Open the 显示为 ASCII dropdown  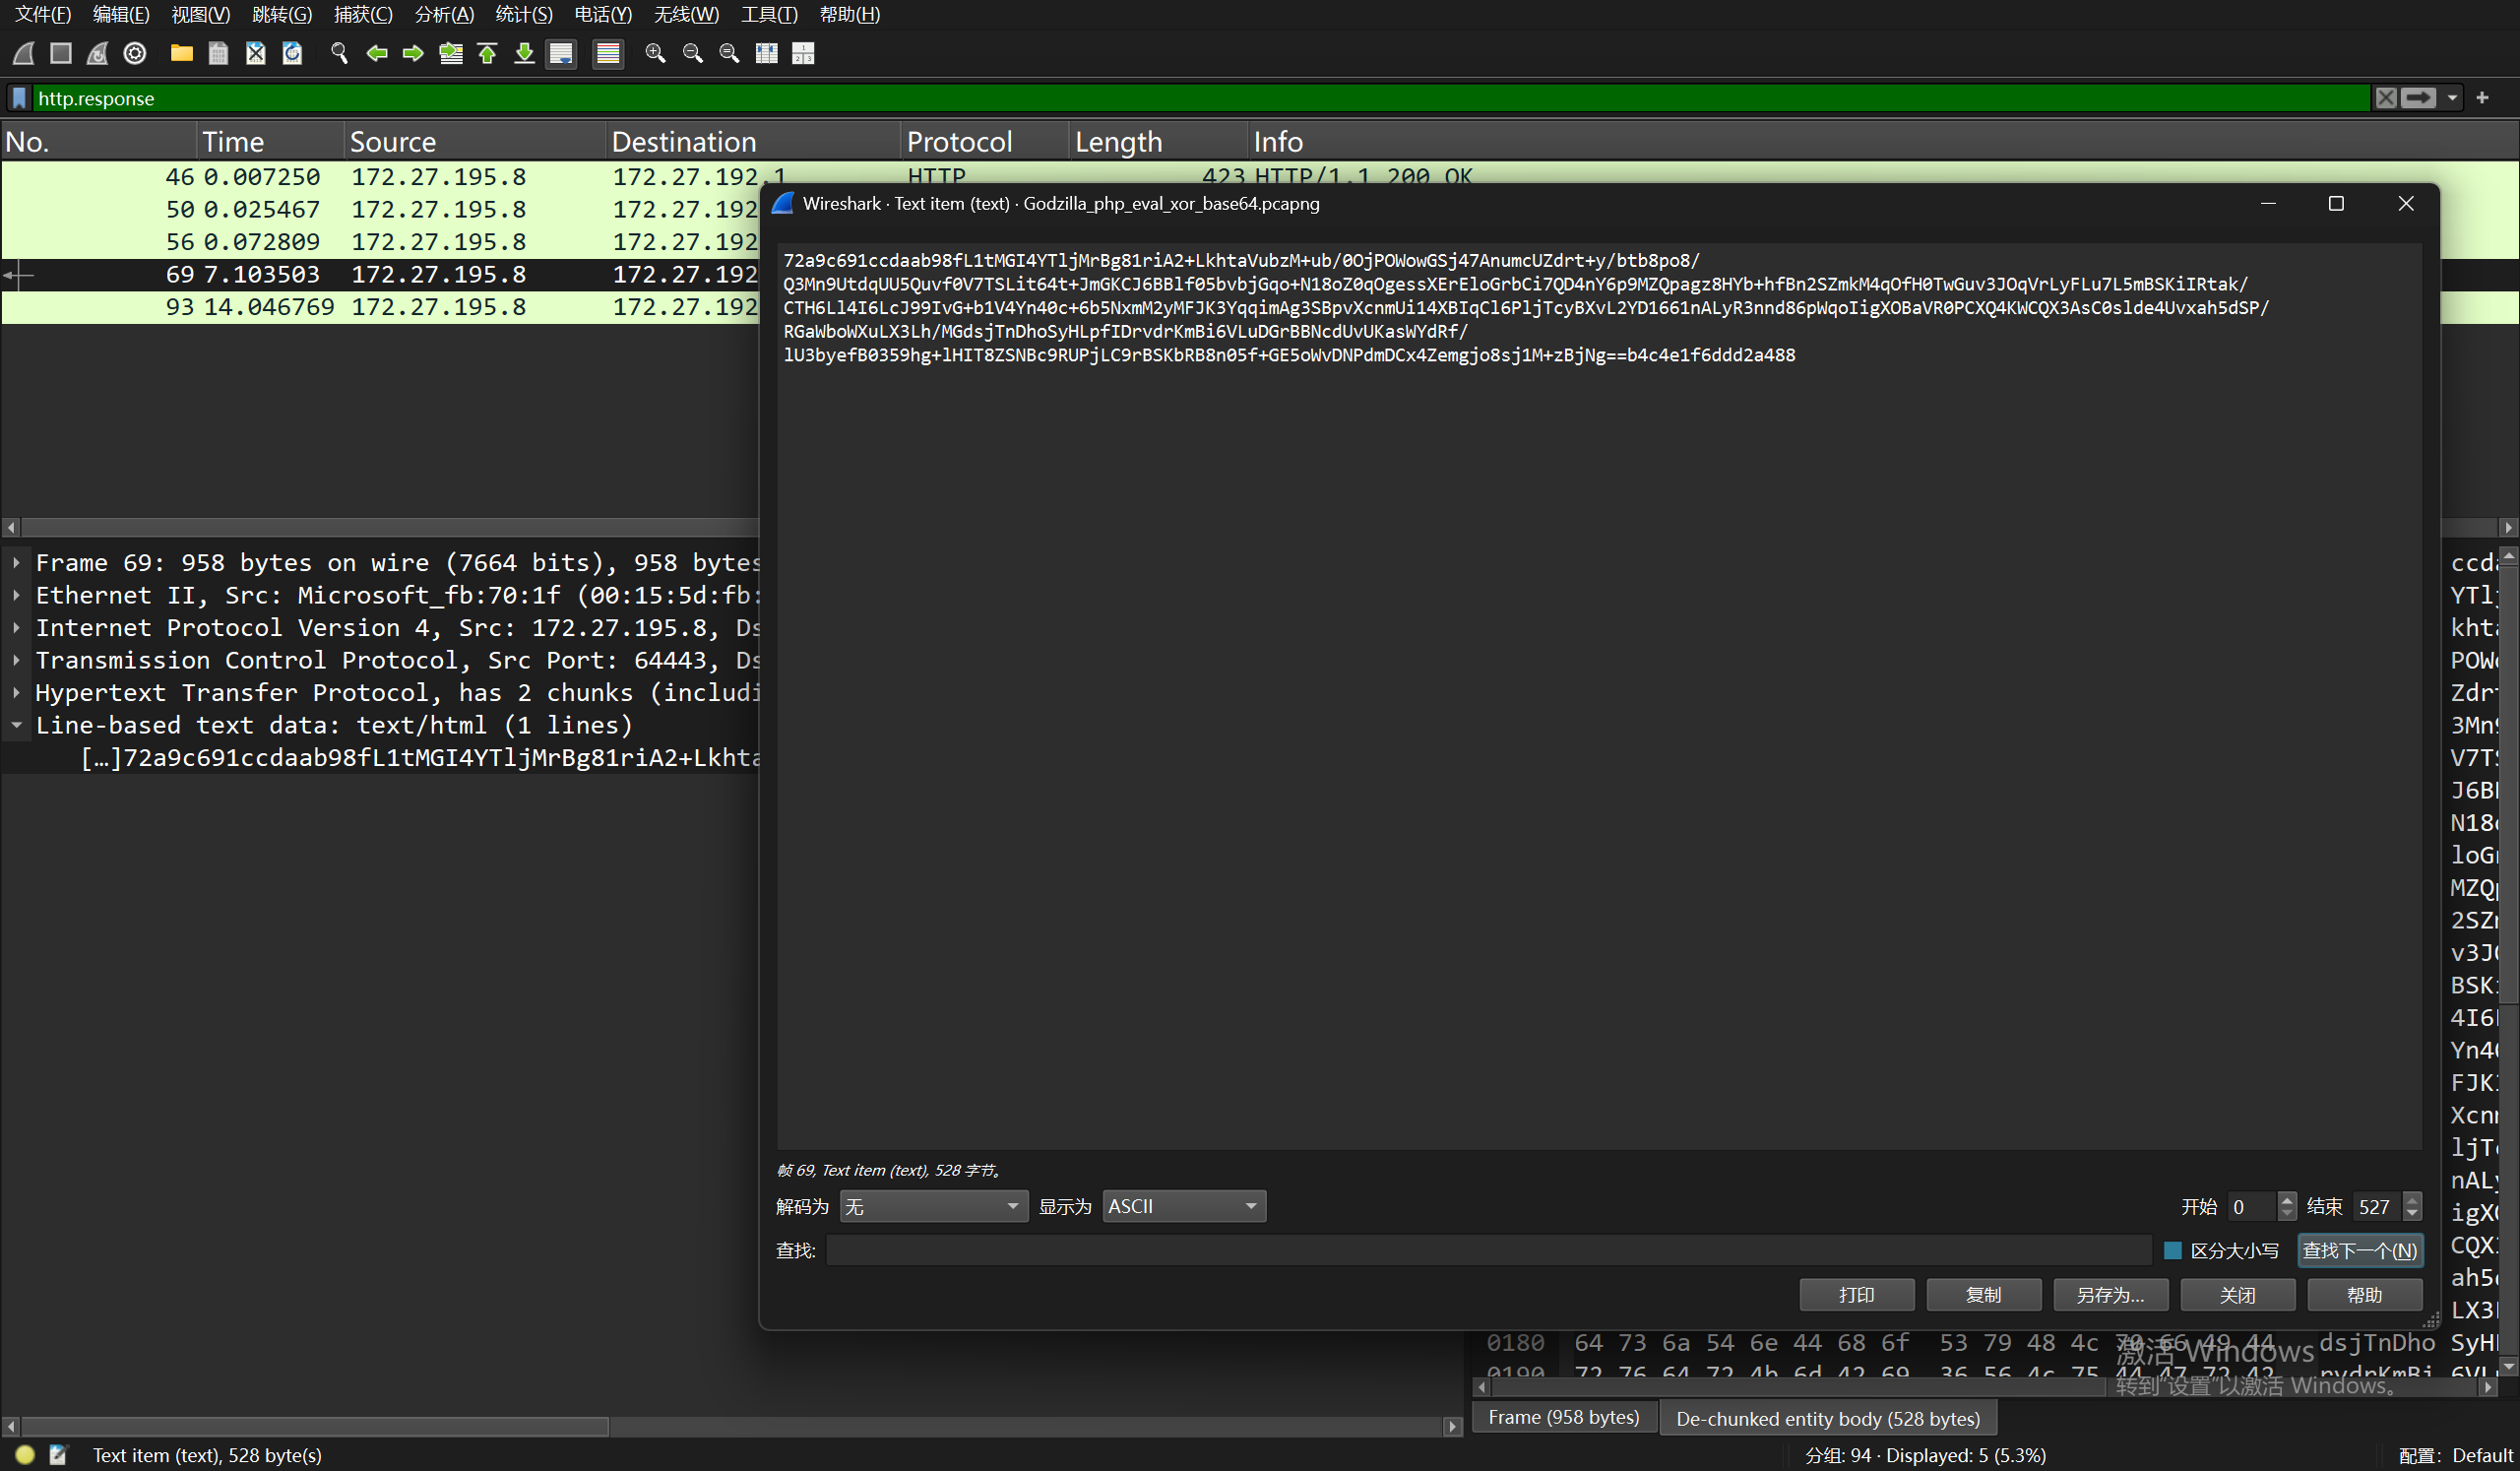click(1183, 1206)
